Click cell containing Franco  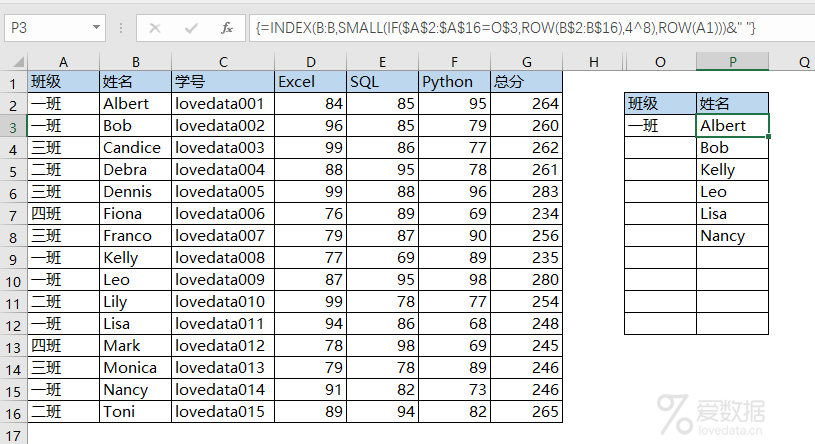pyautogui.click(x=136, y=236)
